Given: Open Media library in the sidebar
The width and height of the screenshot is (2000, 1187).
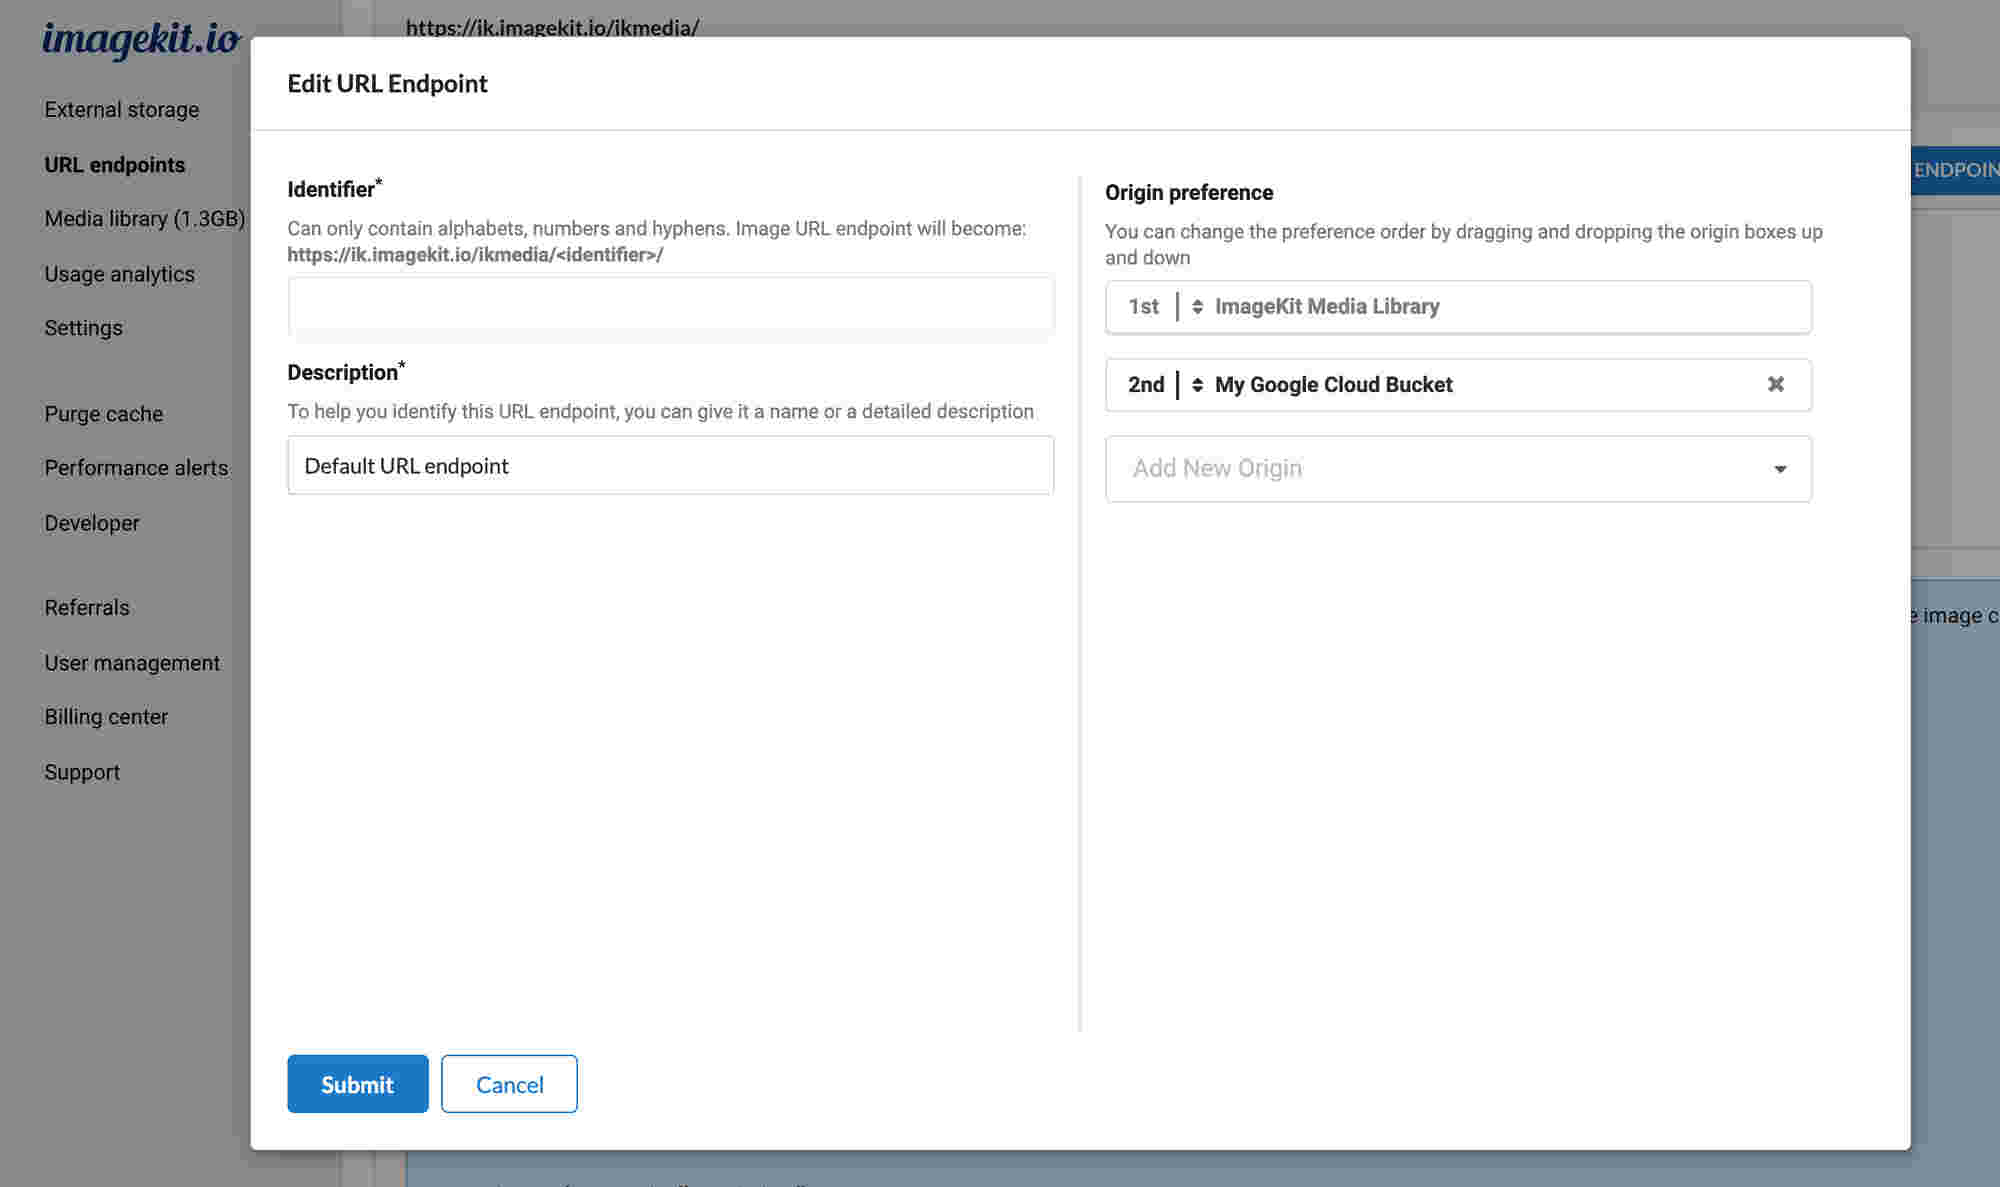Looking at the screenshot, I should (144, 218).
